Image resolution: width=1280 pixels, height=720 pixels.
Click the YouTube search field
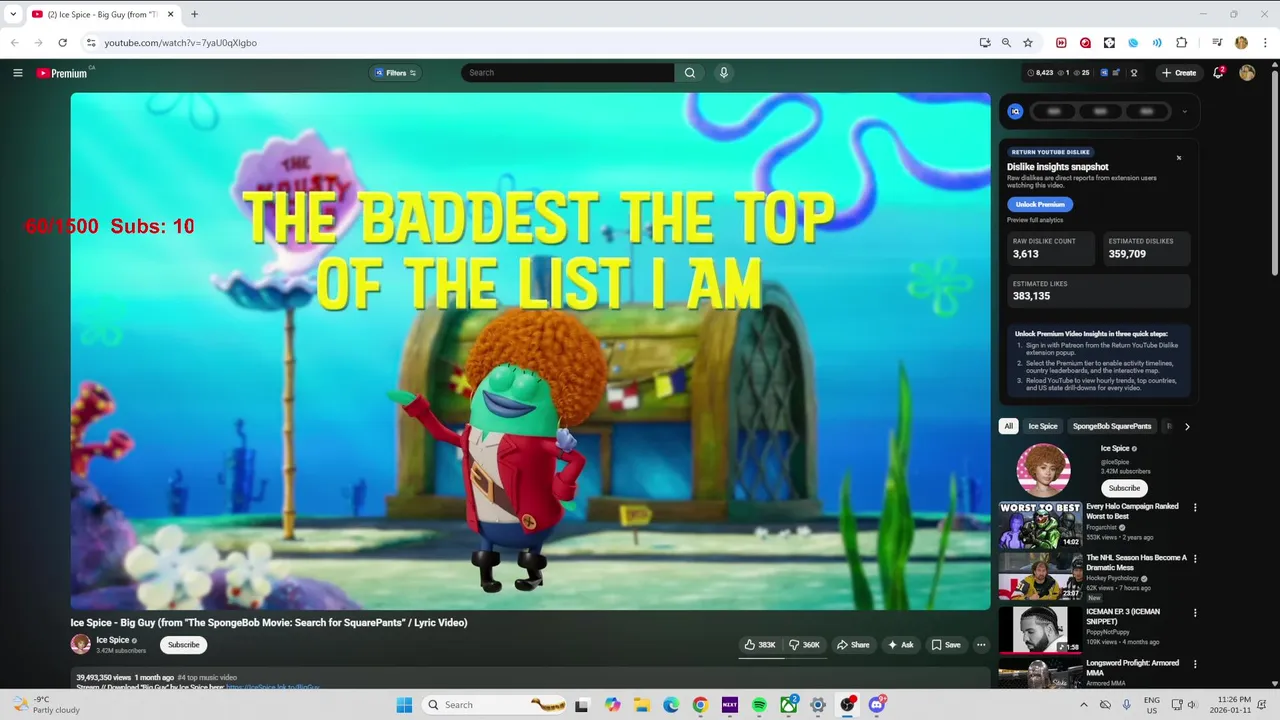pos(567,73)
